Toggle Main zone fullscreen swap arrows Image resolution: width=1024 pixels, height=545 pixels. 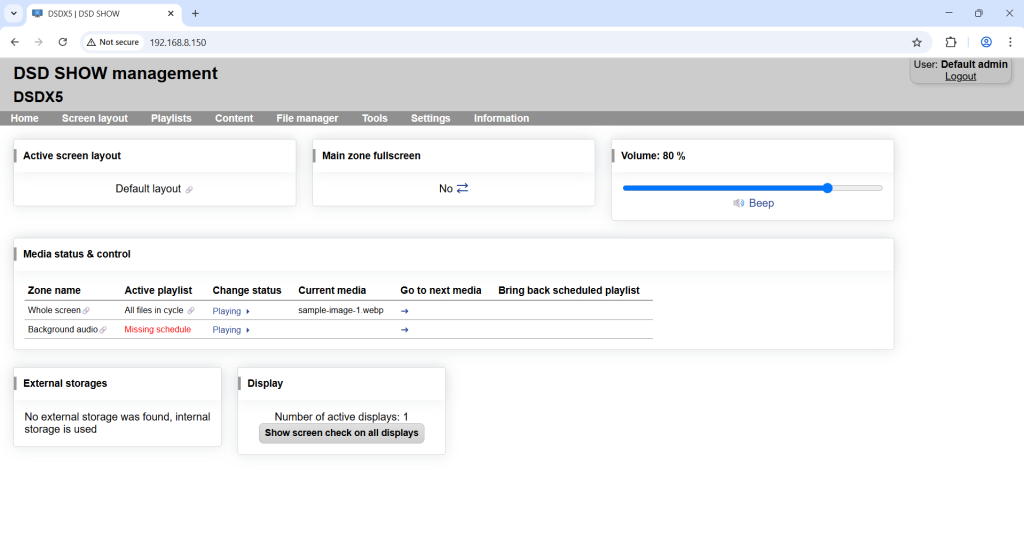pyautogui.click(x=462, y=188)
